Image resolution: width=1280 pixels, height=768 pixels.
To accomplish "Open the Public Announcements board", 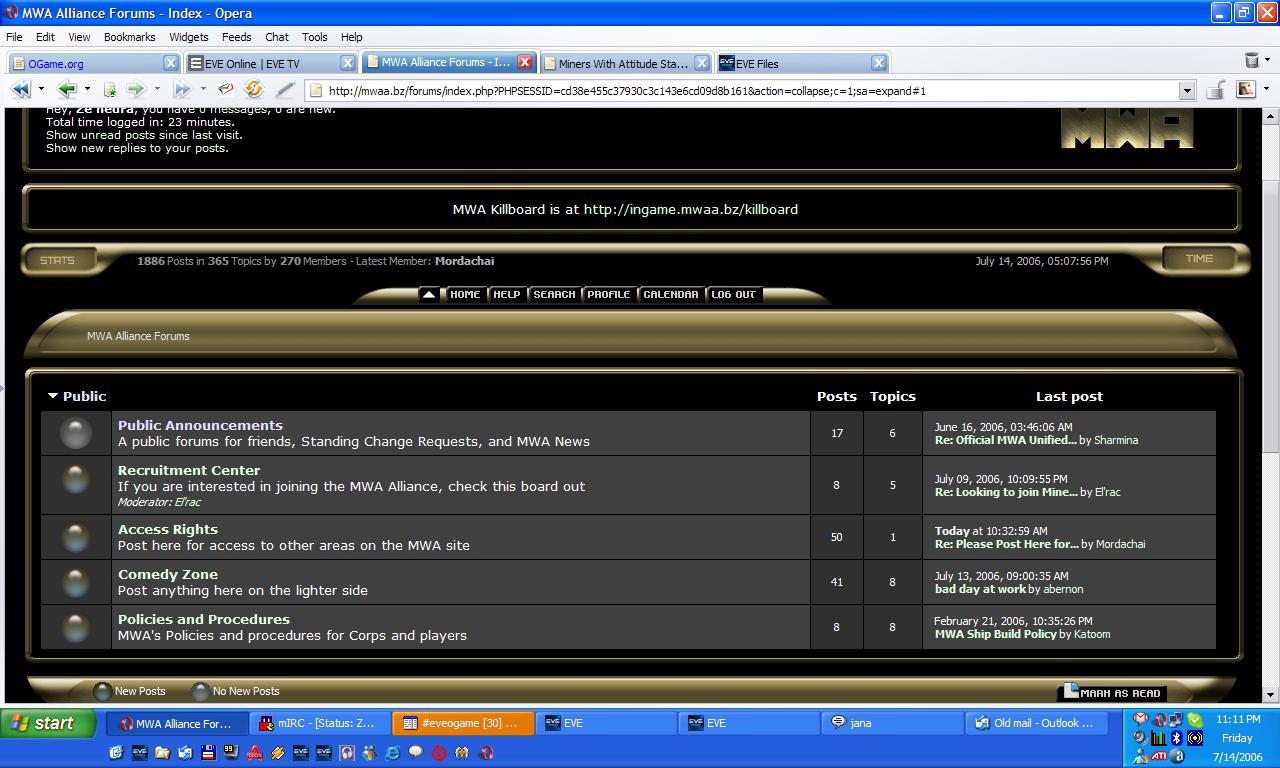I will click(200, 425).
